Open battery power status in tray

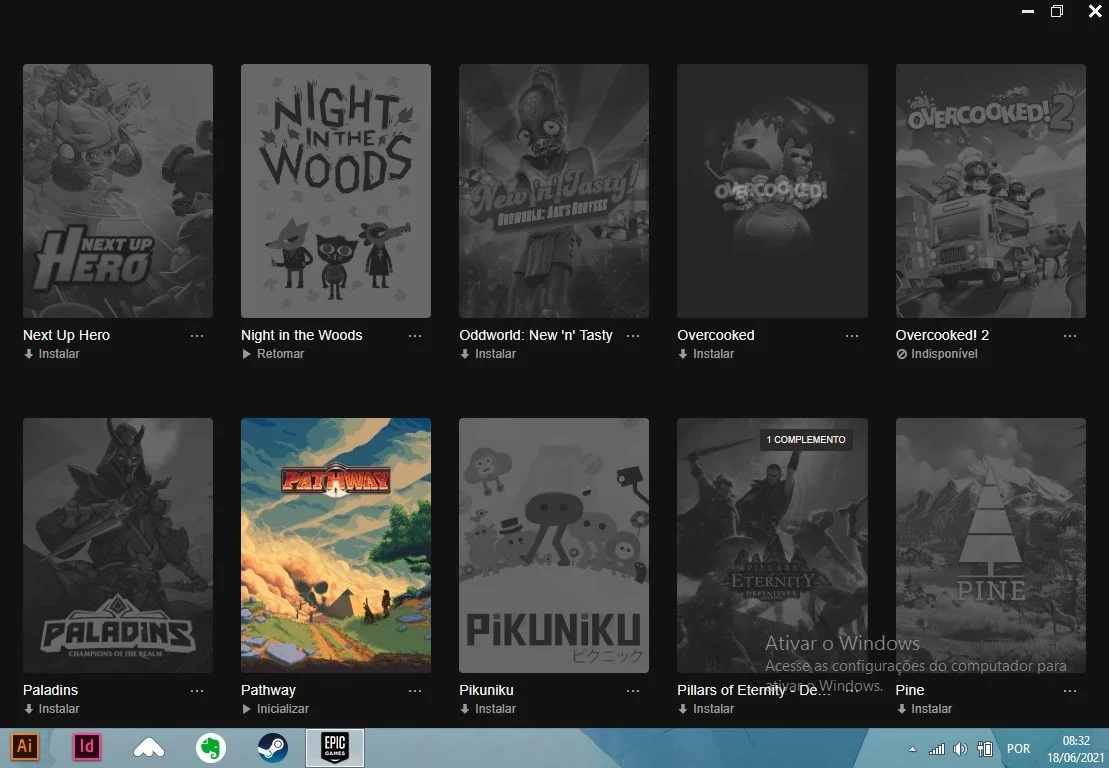(985, 749)
